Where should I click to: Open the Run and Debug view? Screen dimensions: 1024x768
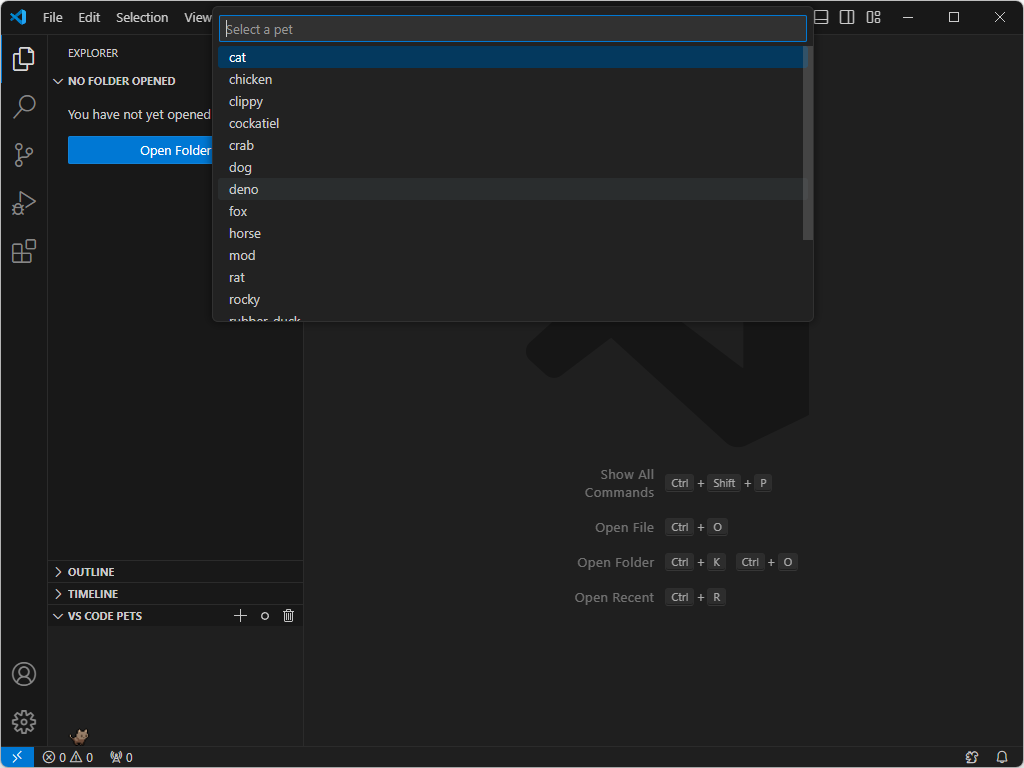tap(24, 203)
